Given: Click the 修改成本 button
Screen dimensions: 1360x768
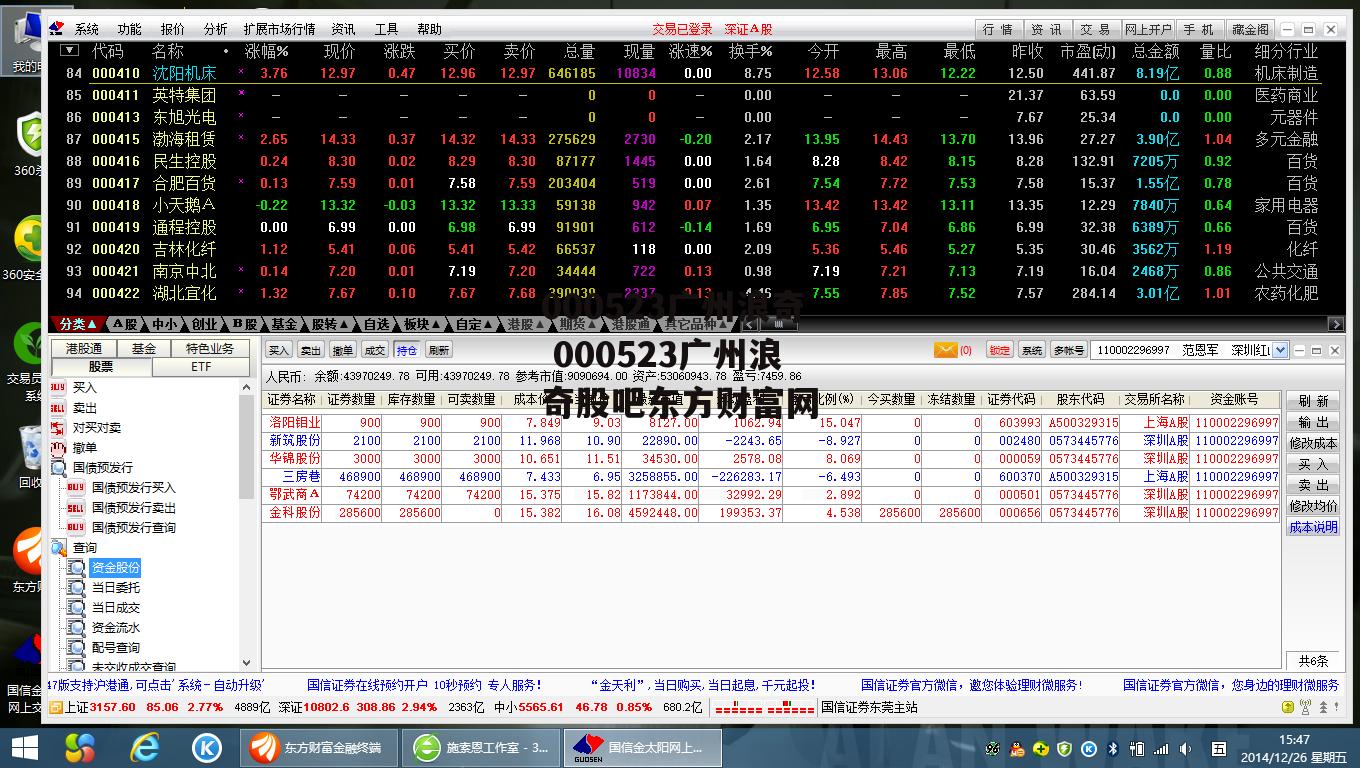Looking at the screenshot, I should coord(1313,443).
